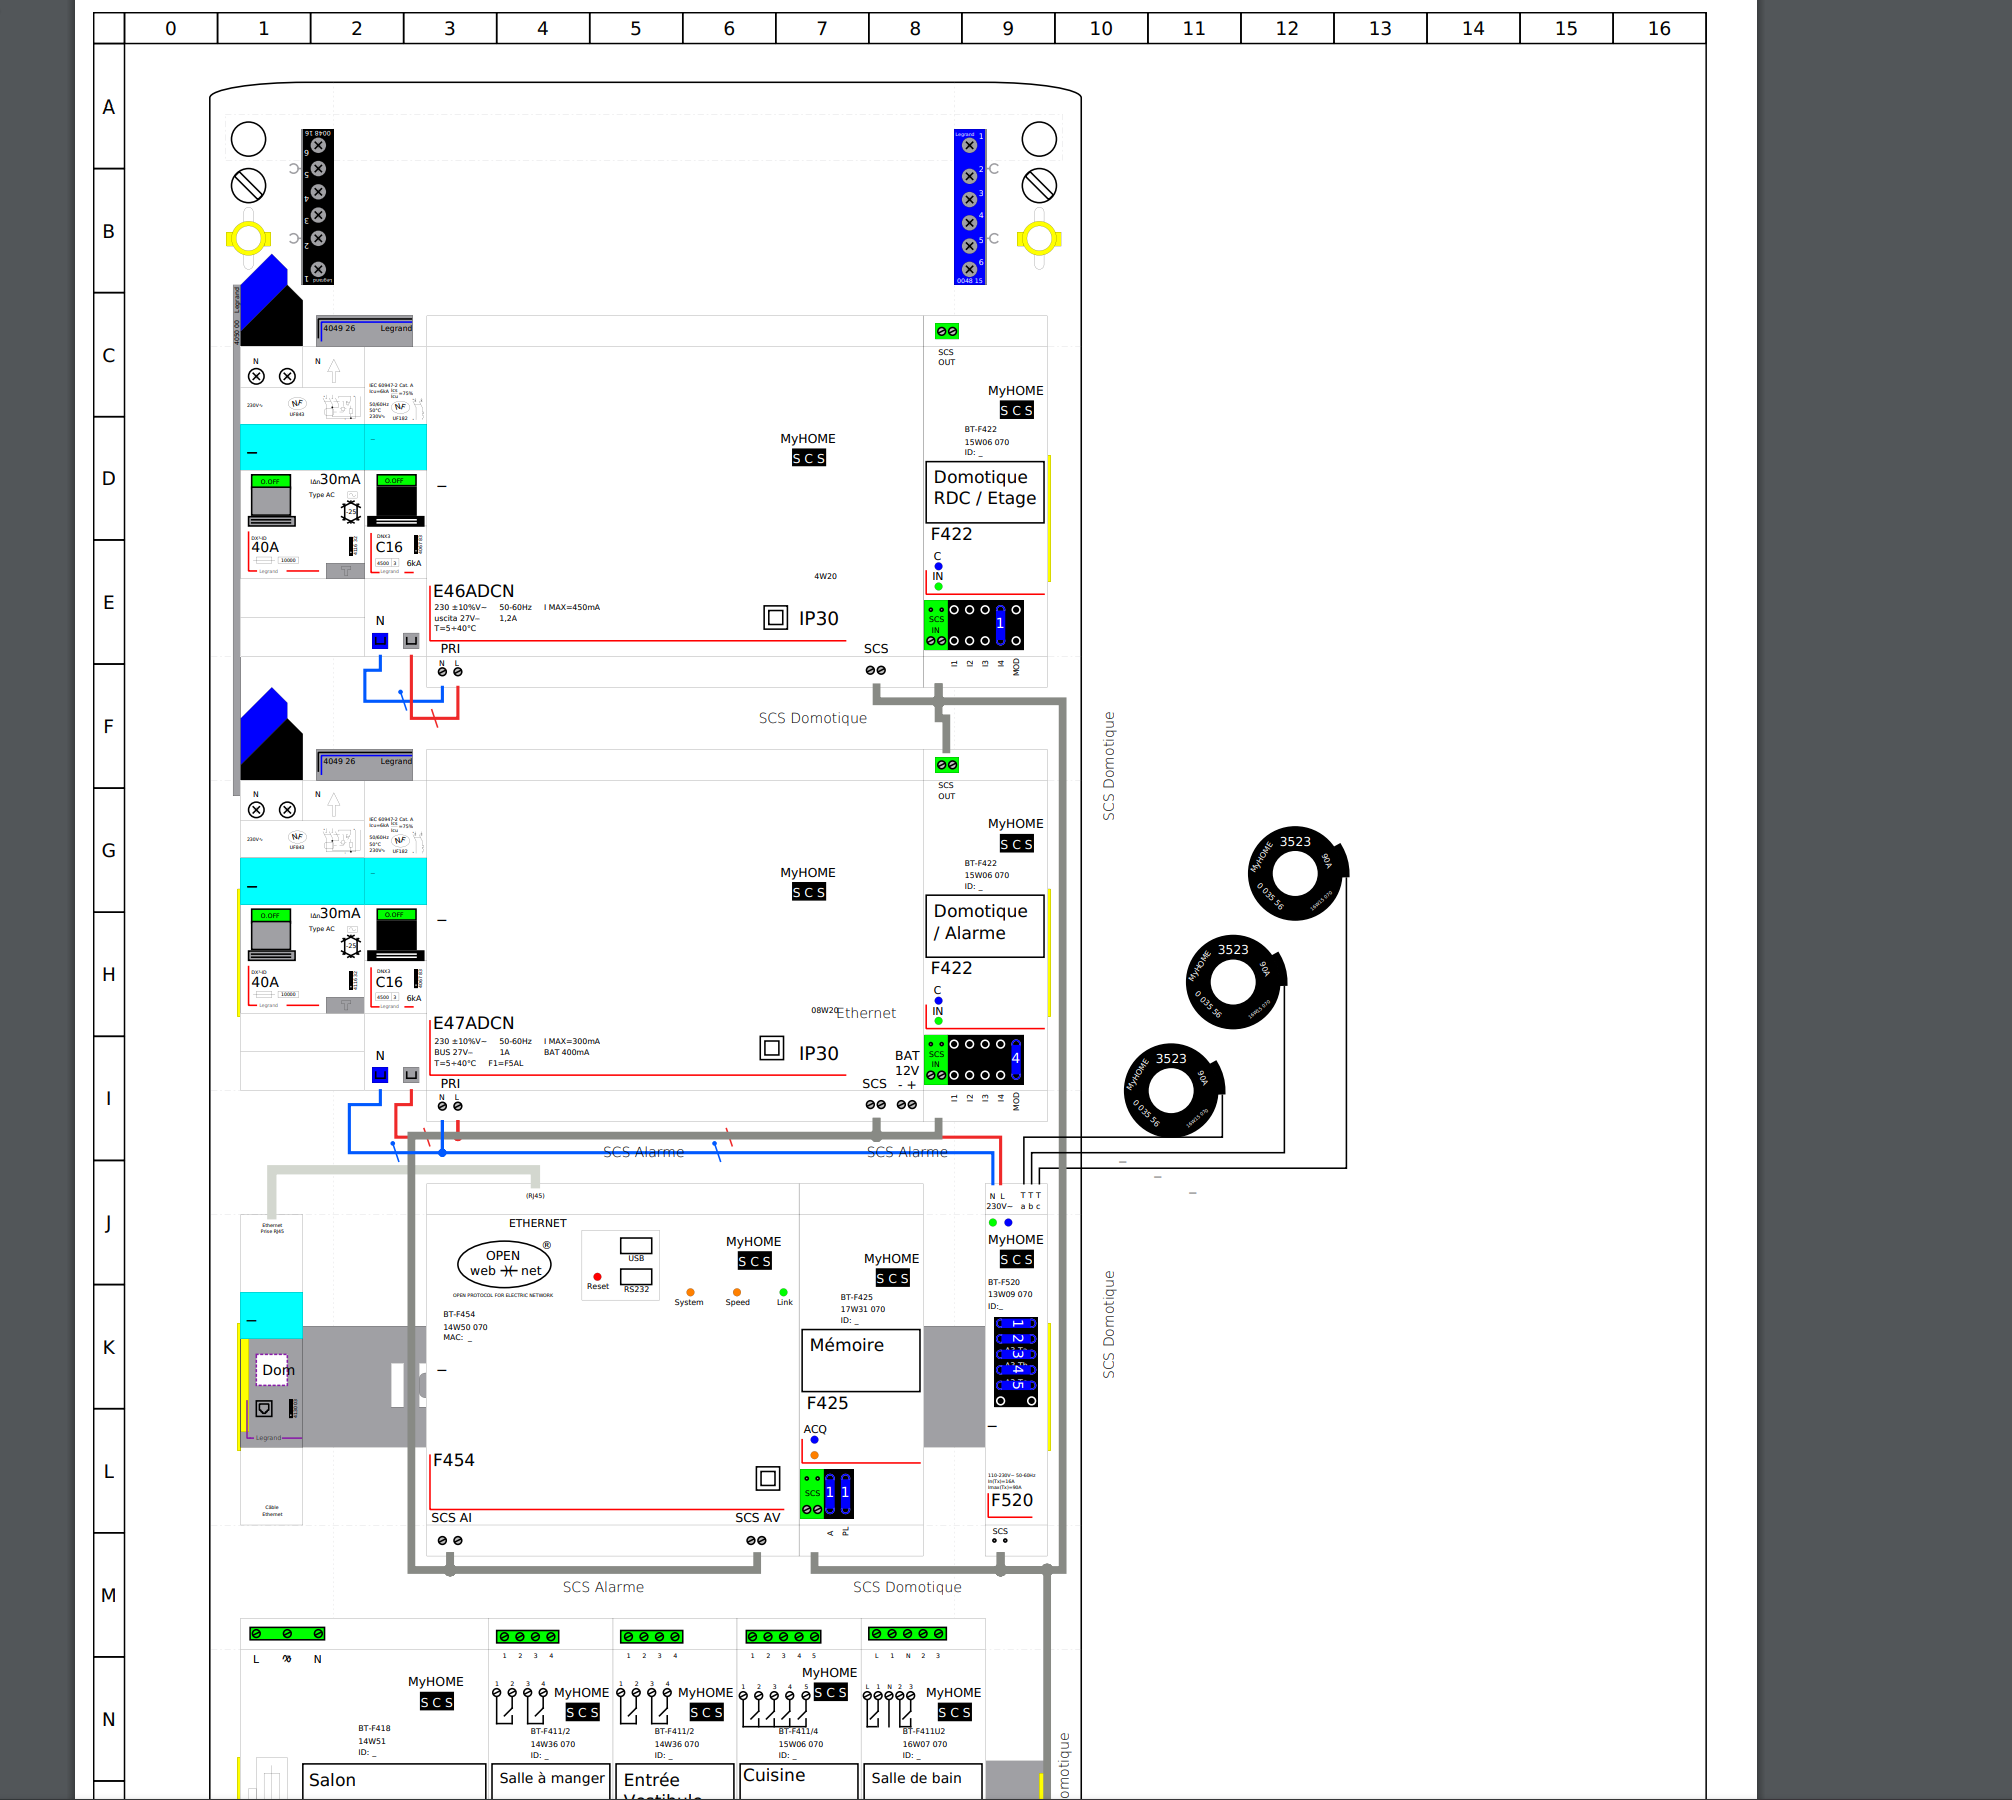2012x1800 pixels.
Task: Select the "Salle à manger" label
Action: (x=552, y=1778)
